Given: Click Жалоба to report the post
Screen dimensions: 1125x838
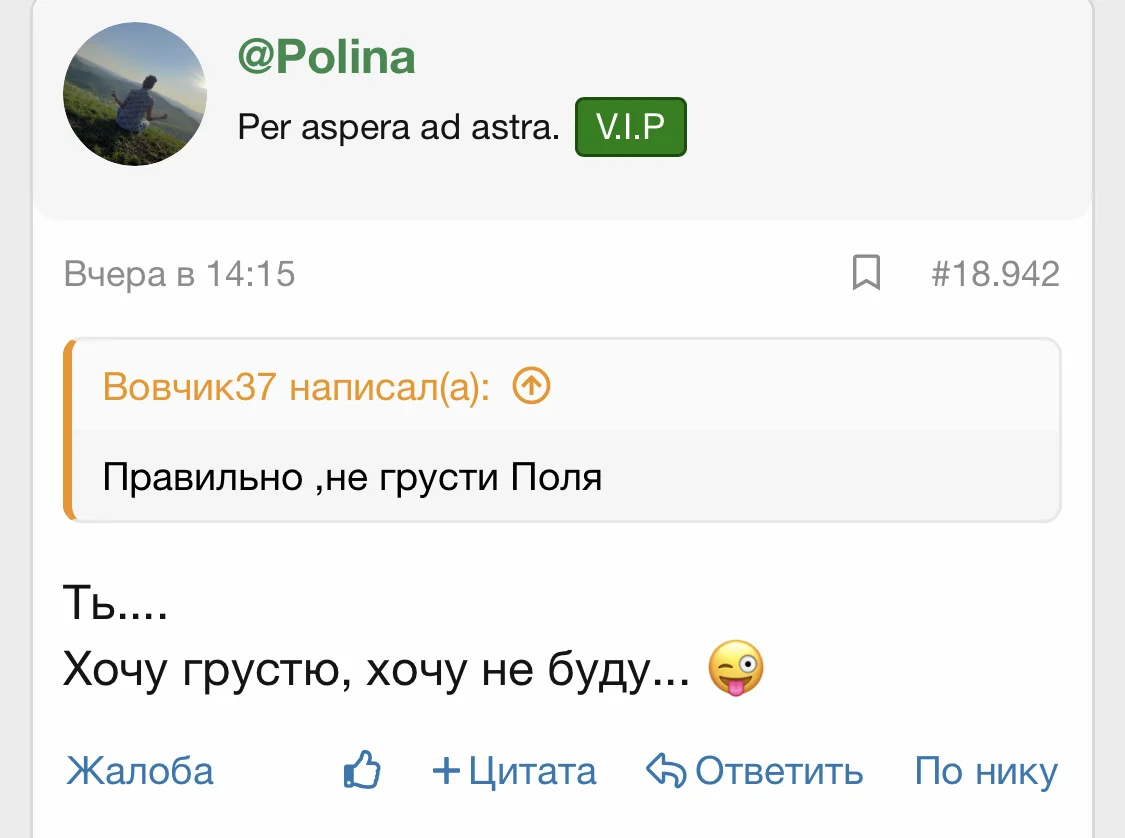Looking at the screenshot, I should tap(138, 770).
